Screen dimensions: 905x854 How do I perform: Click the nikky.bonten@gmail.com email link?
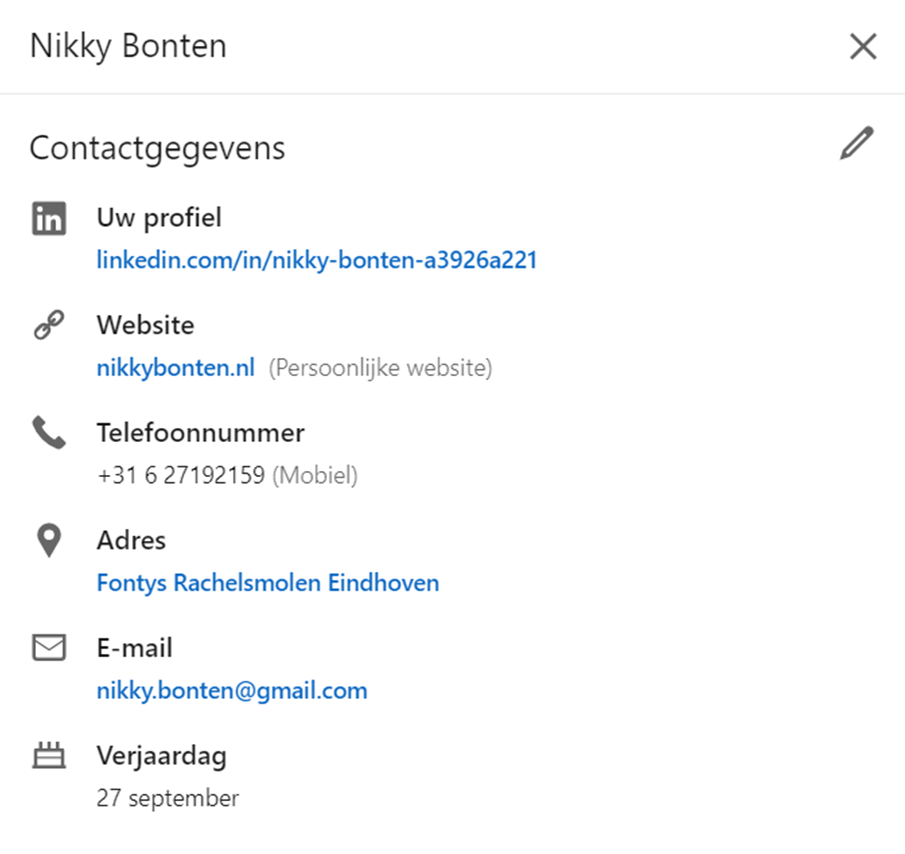click(x=232, y=691)
